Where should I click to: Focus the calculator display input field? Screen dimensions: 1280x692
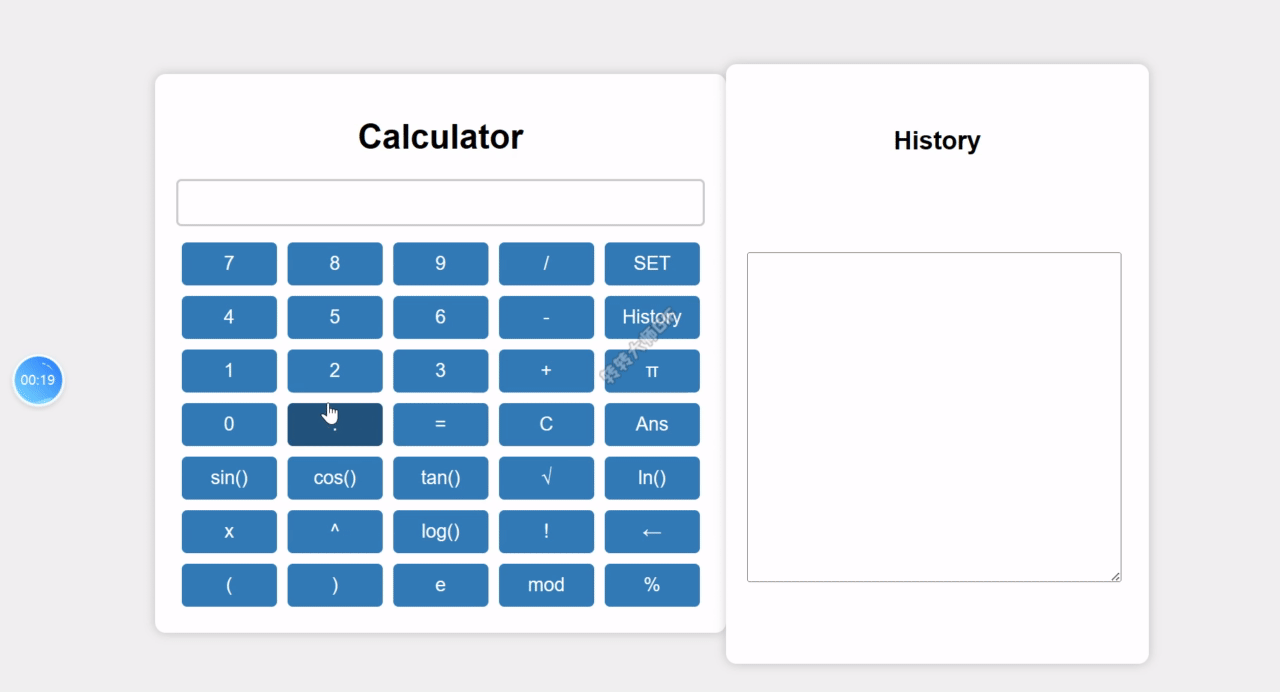click(440, 203)
